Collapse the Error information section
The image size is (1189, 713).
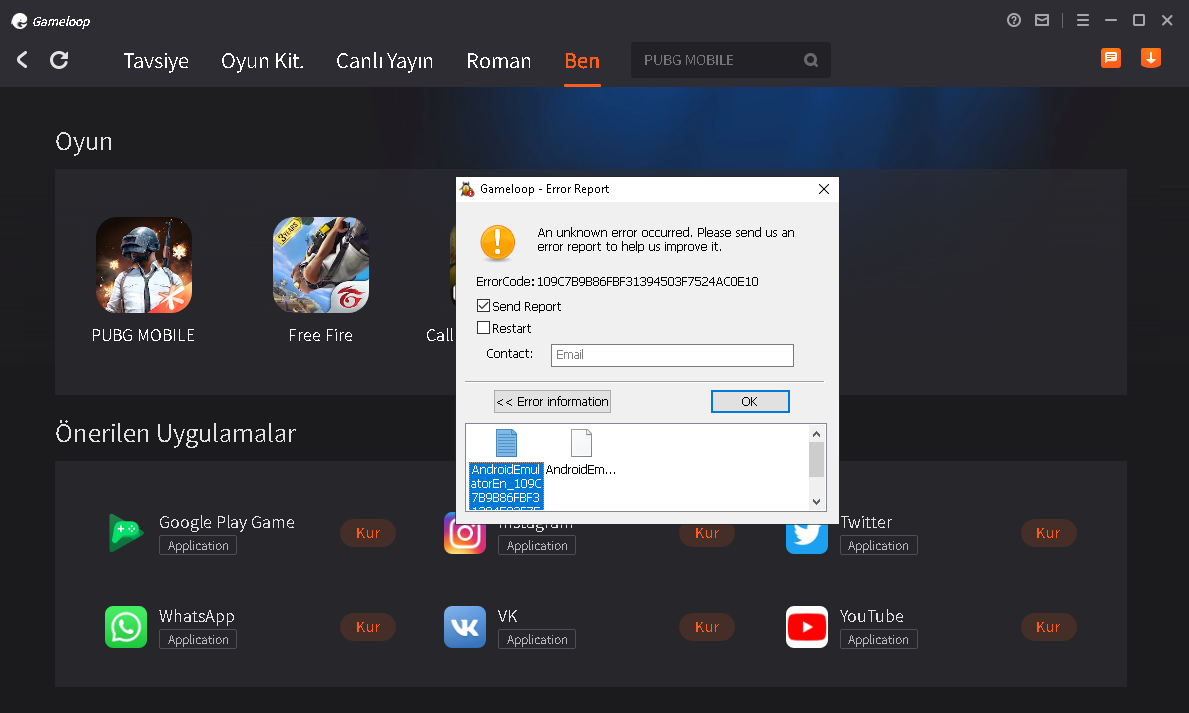coord(552,401)
